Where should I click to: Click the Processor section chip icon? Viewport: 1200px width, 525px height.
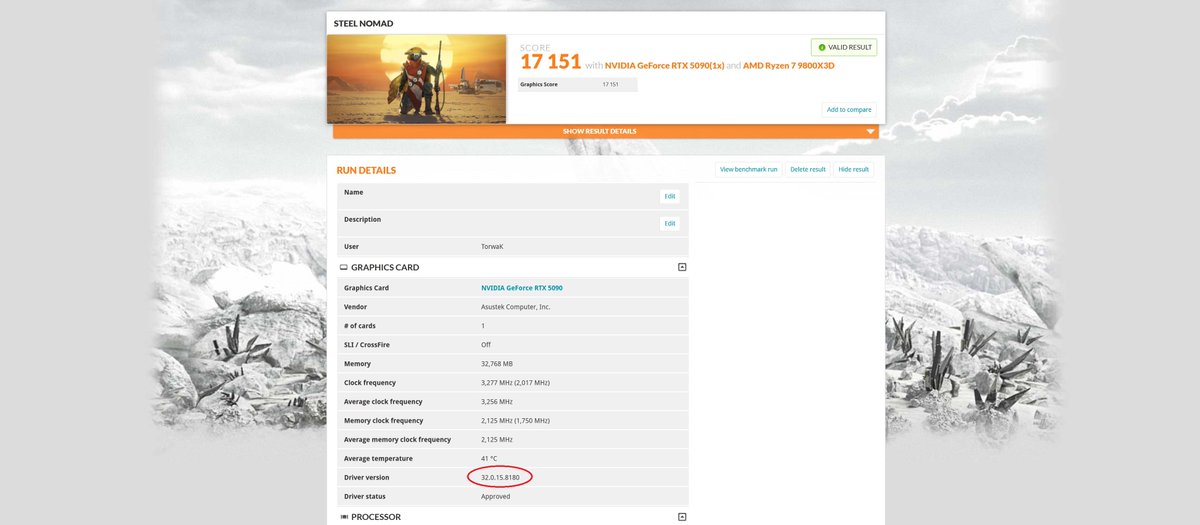point(344,517)
